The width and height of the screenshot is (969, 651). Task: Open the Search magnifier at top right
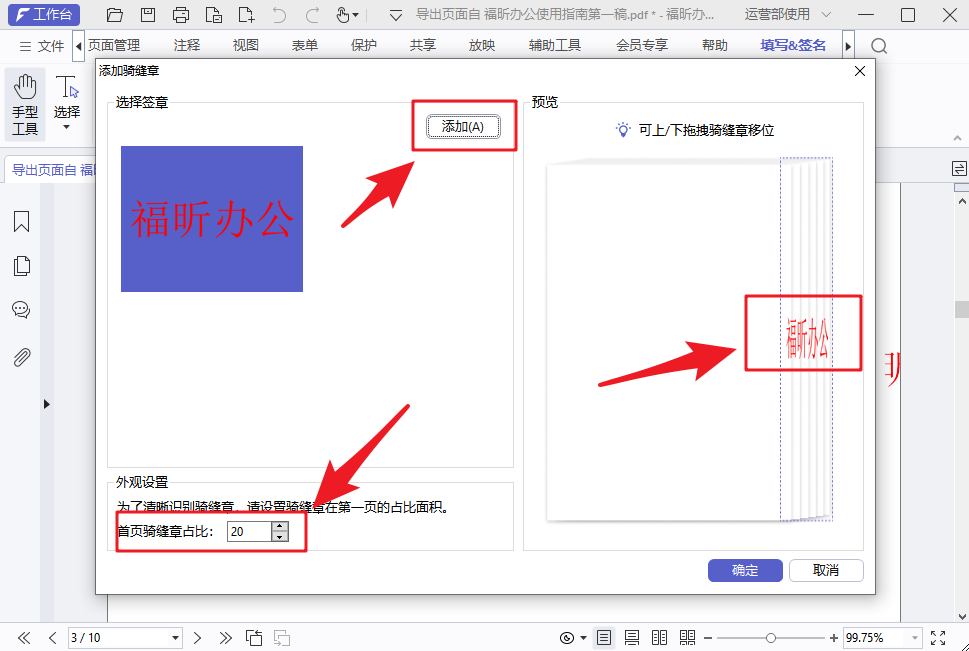coord(879,45)
